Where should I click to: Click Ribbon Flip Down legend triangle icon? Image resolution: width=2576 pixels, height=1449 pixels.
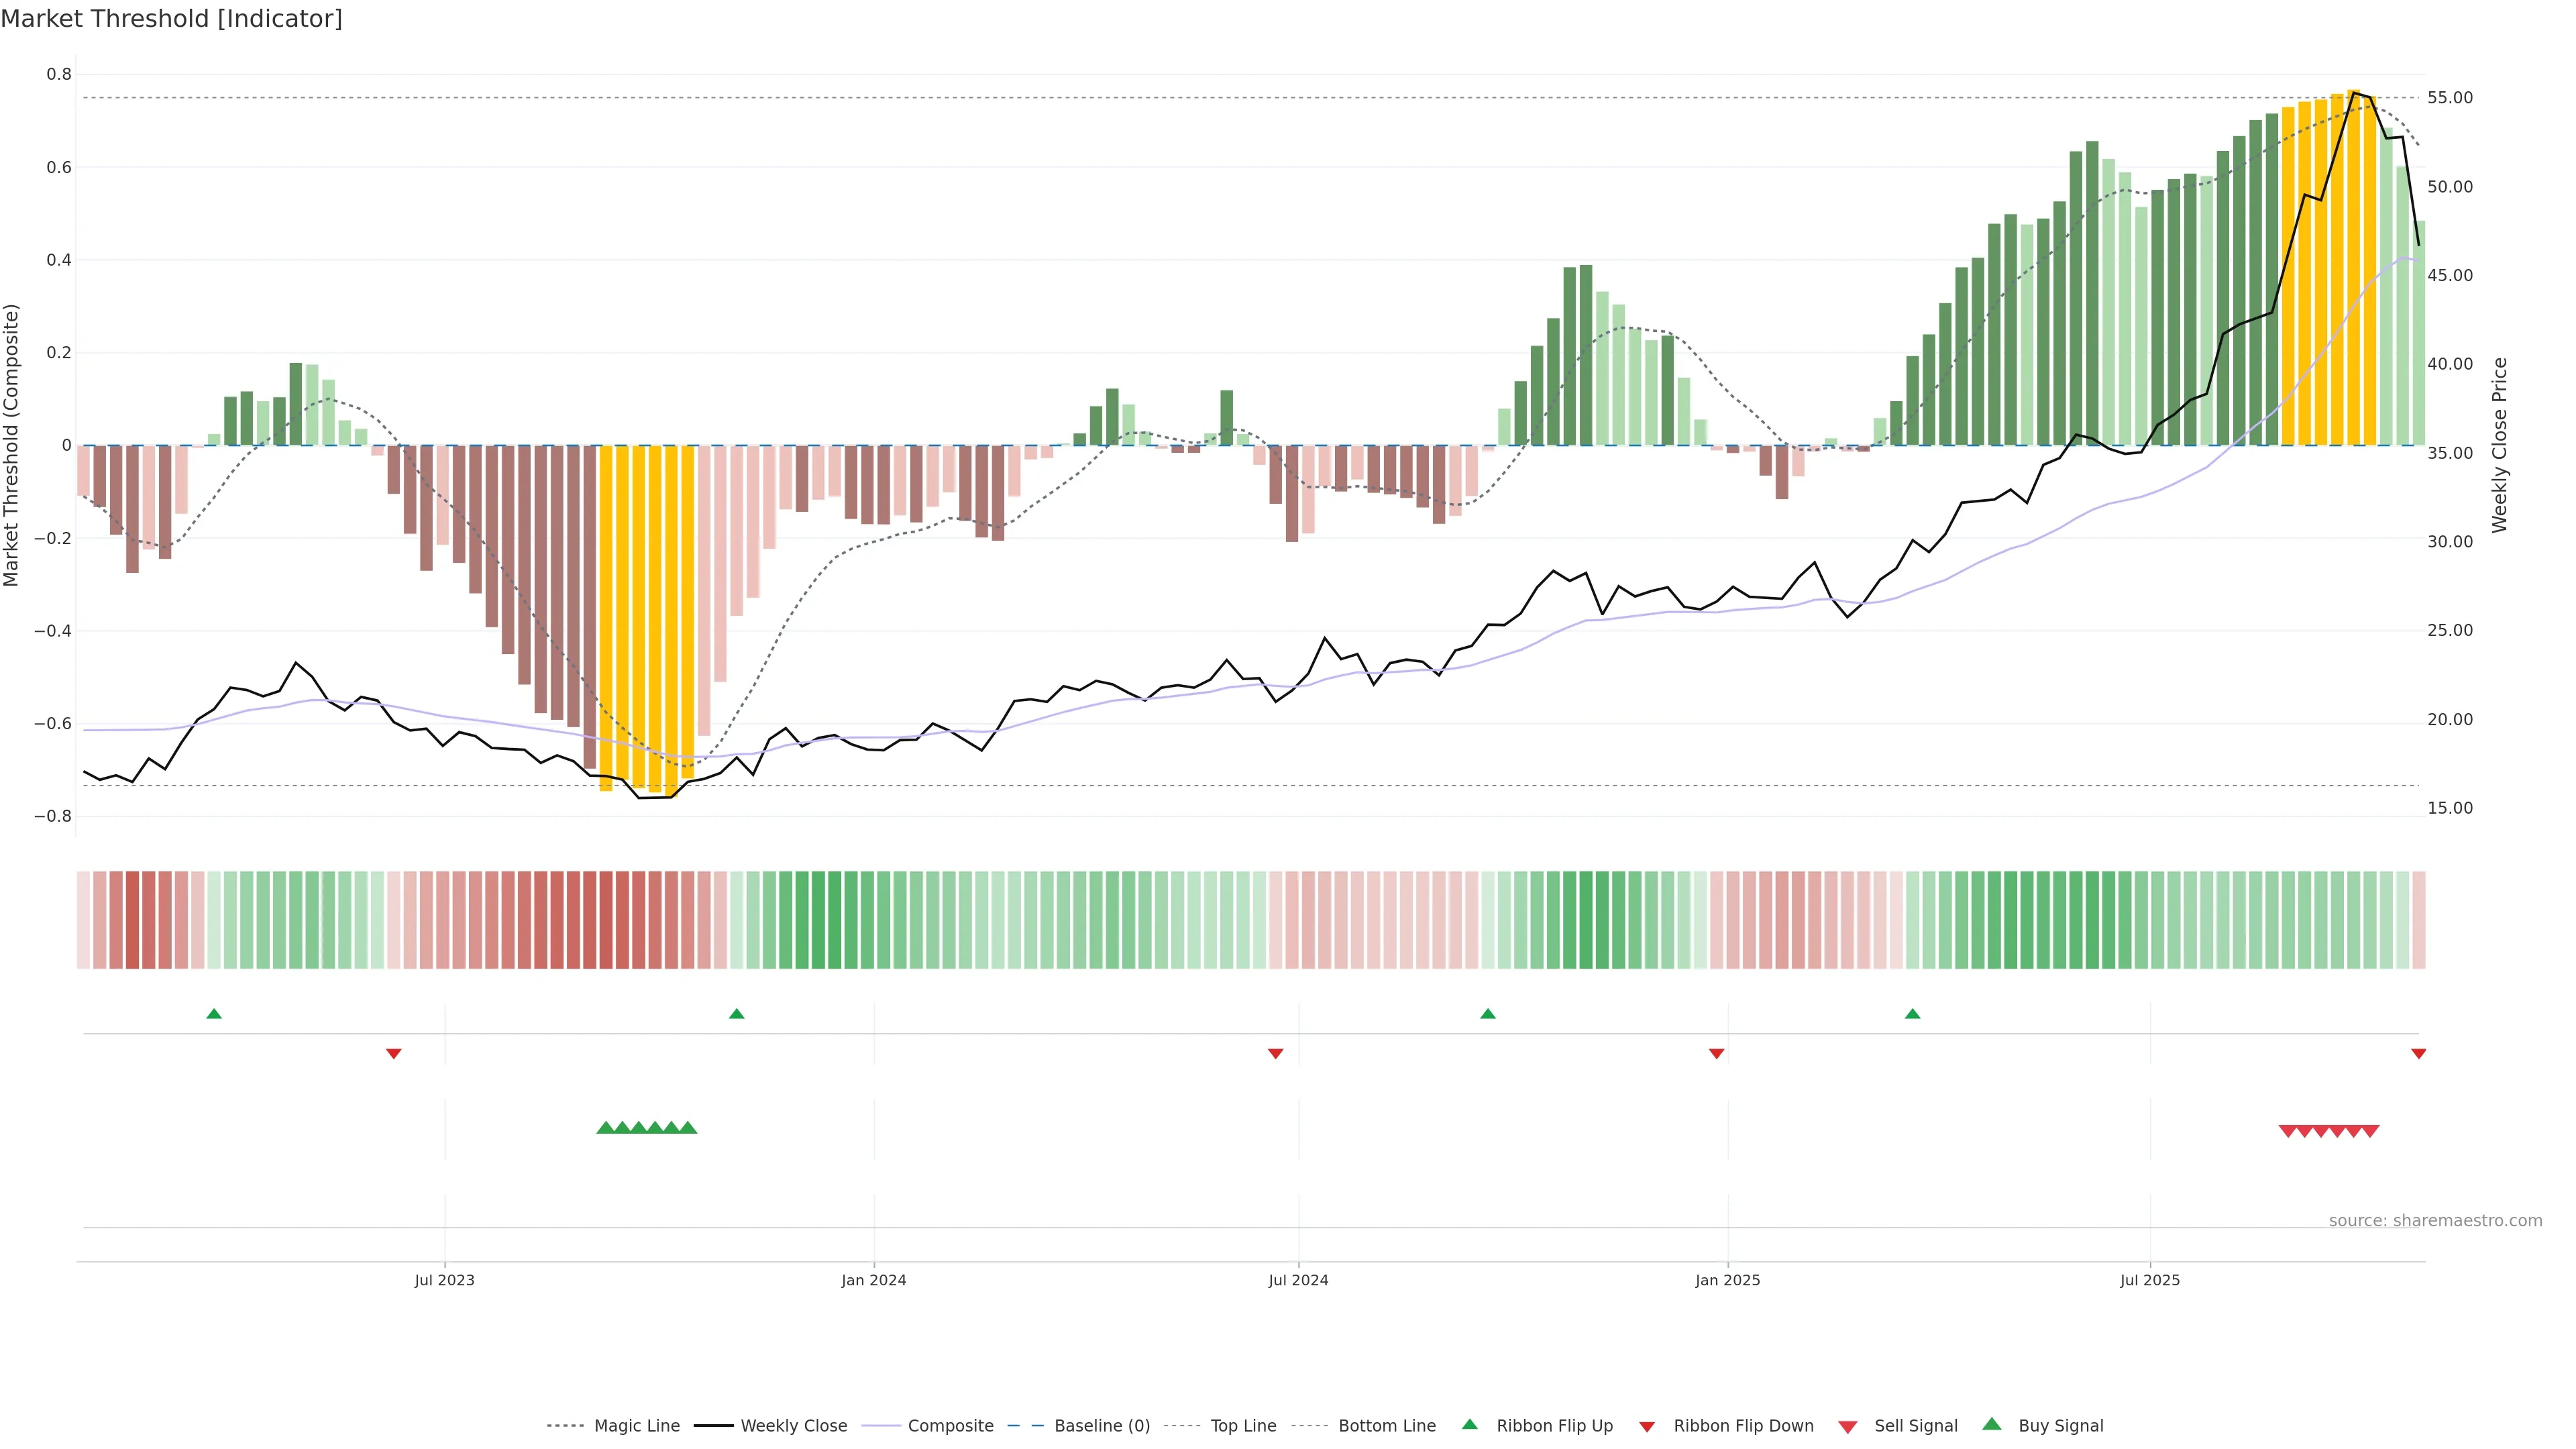point(1647,1427)
